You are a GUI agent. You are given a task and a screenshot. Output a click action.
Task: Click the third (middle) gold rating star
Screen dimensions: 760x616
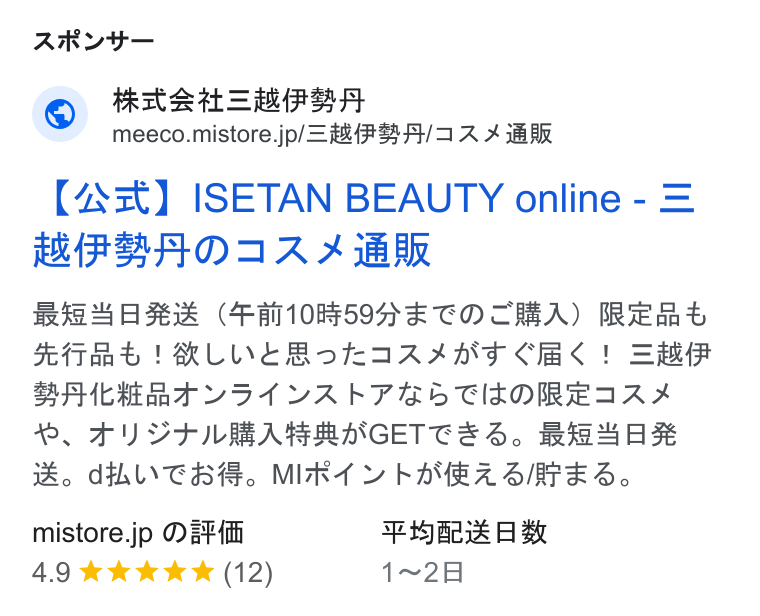pos(146,571)
